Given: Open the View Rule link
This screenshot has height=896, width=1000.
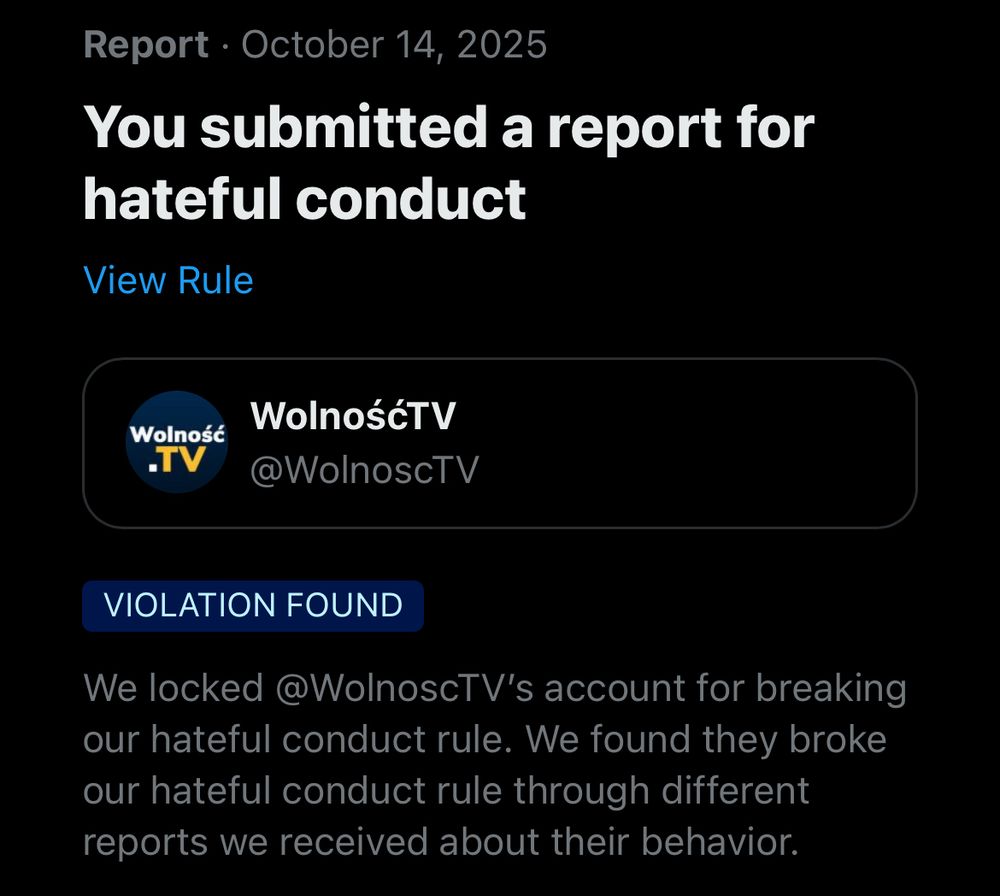Looking at the screenshot, I should click(168, 280).
